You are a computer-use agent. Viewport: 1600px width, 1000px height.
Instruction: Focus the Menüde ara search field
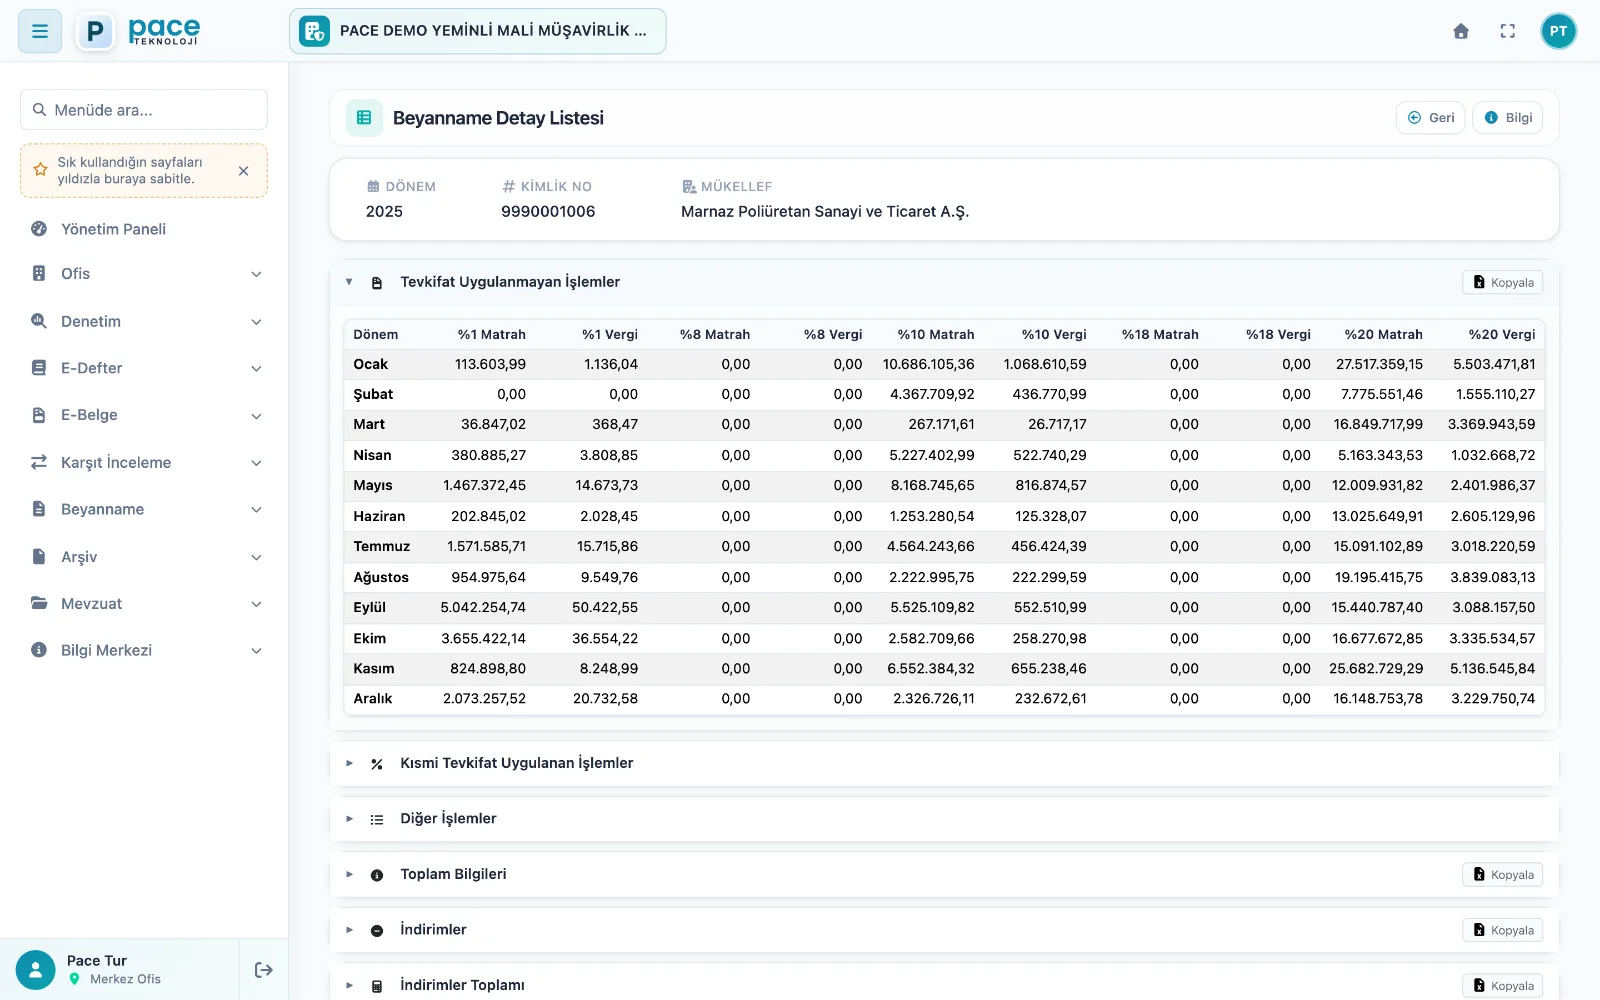pyautogui.click(x=144, y=110)
